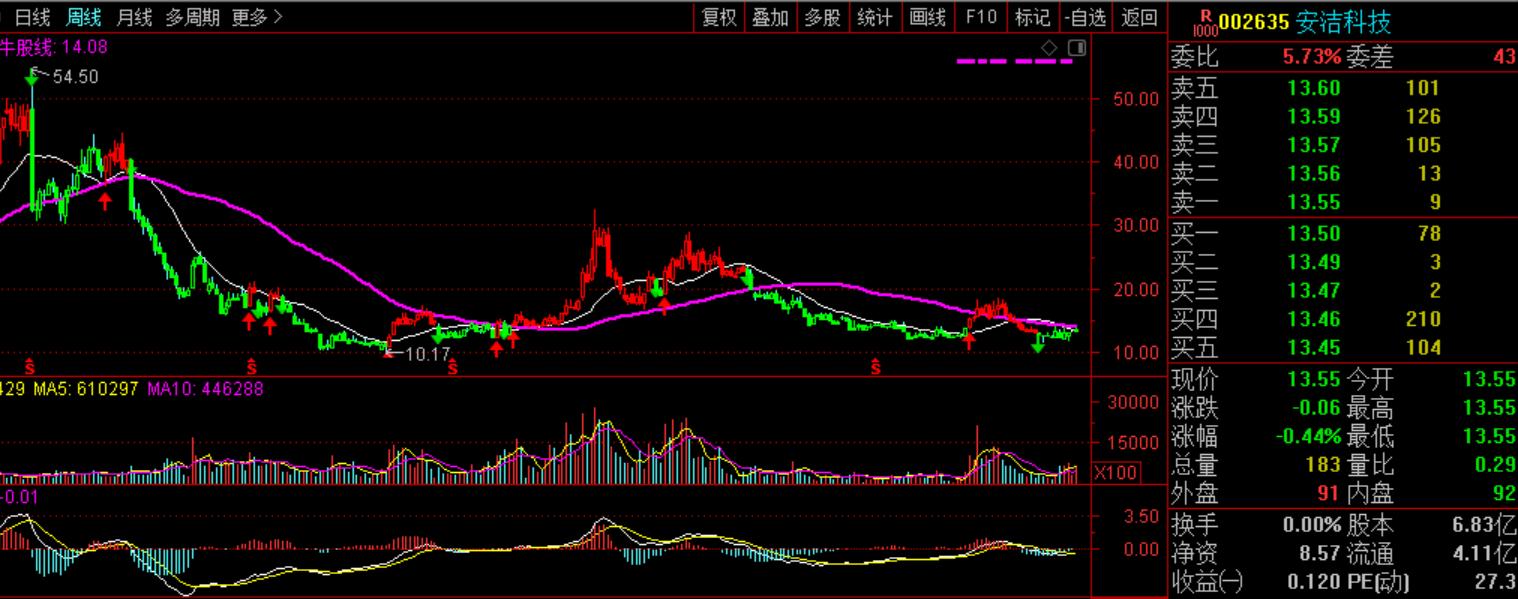
Task: Click the 内盘 value 92
Action: (x=1503, y=494)
